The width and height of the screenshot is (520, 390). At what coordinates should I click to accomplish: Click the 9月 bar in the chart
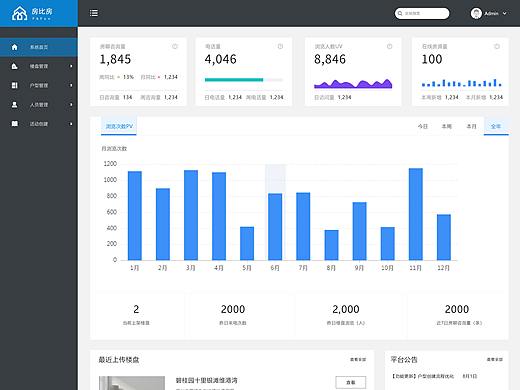359,231
